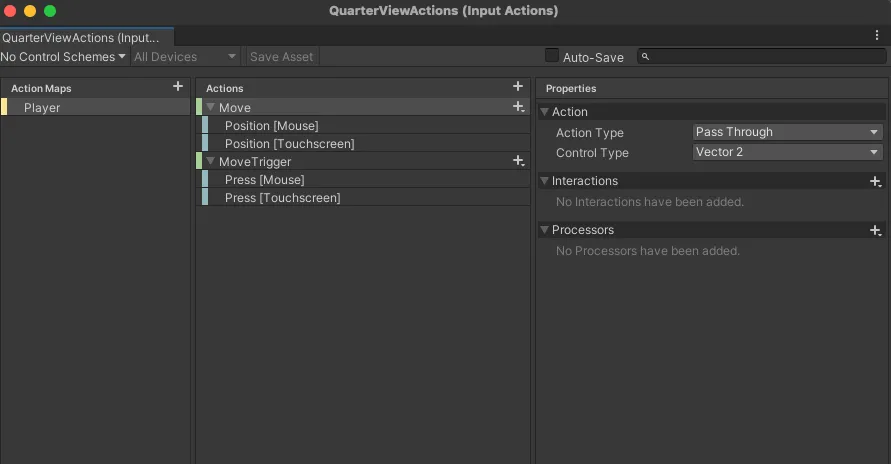
Task: Click the search magnifier icon
Action: point(646,56)
